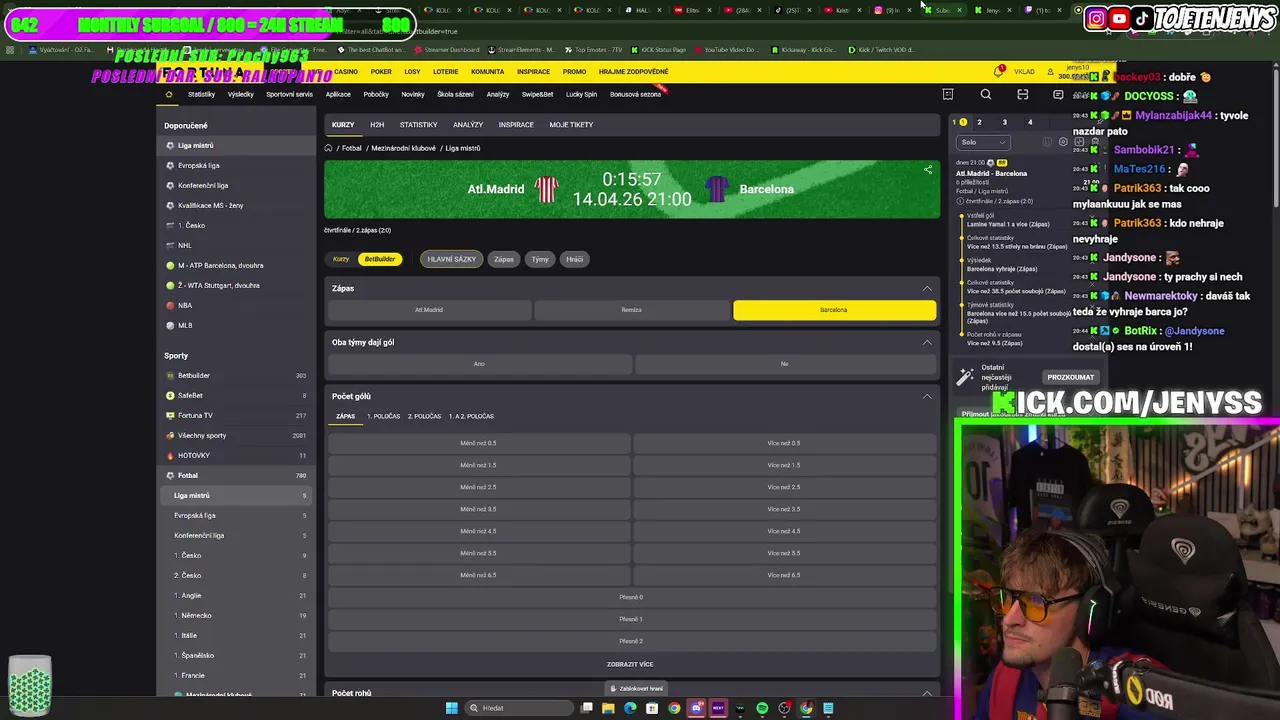Viewport: 1280px width, 720px height.
Task: Click the Windows Start button
Action: pos(451,708)
